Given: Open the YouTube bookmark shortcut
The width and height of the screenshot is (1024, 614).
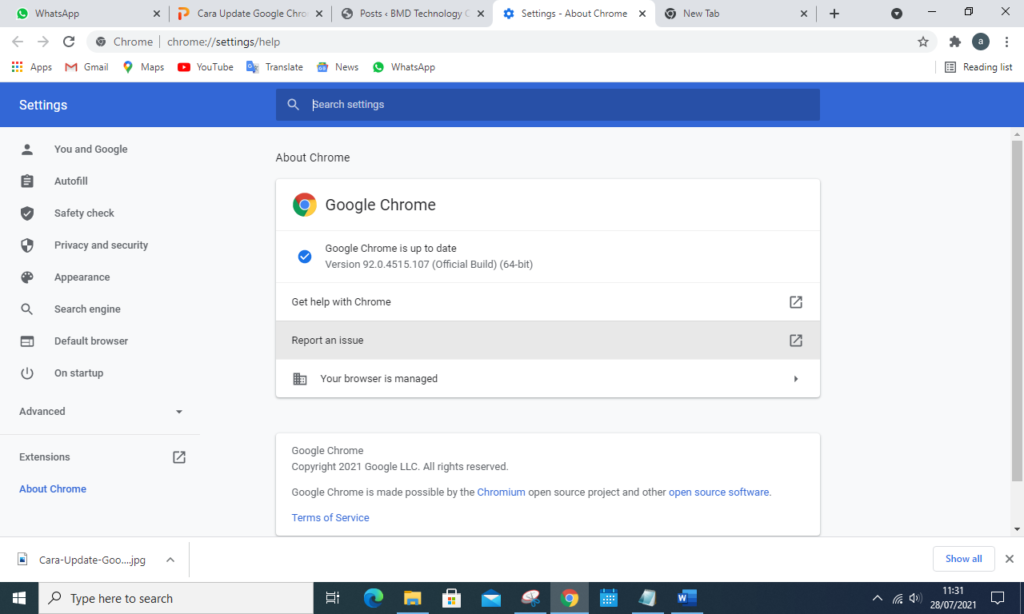Looking at the screenshot, I should tap(205, 66).
